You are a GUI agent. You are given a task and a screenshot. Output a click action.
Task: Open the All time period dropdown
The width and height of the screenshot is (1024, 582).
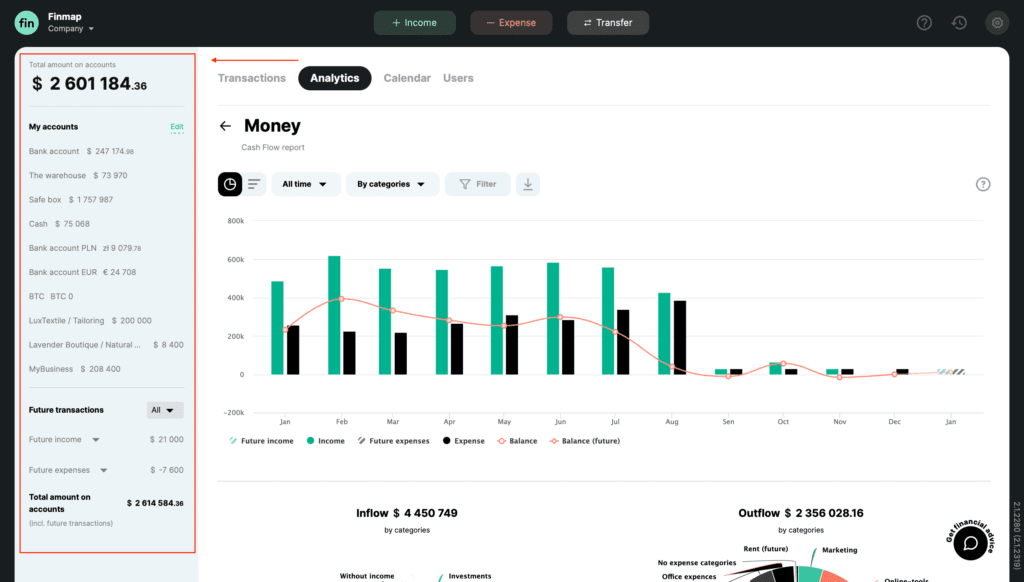click(x=306, y=184)
